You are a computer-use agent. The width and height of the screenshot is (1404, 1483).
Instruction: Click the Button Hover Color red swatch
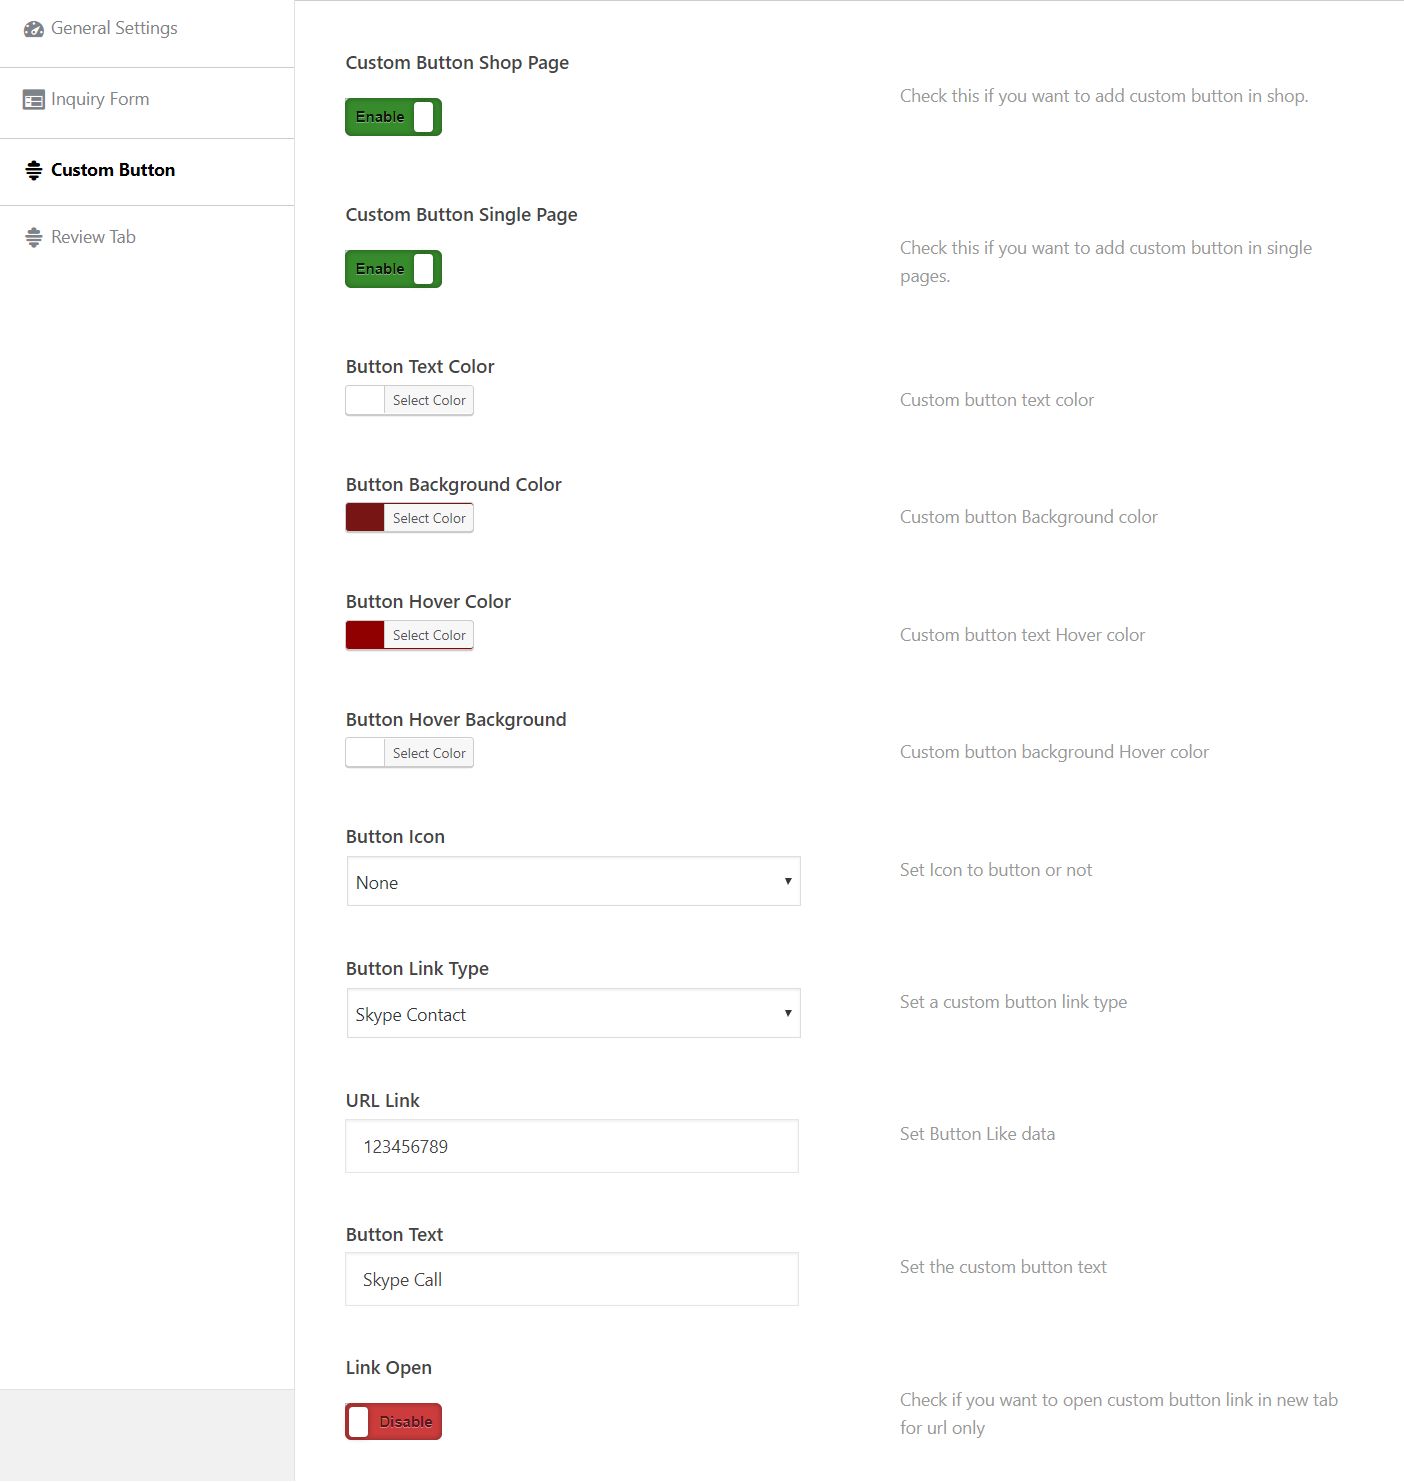click(x=365, y=635)
